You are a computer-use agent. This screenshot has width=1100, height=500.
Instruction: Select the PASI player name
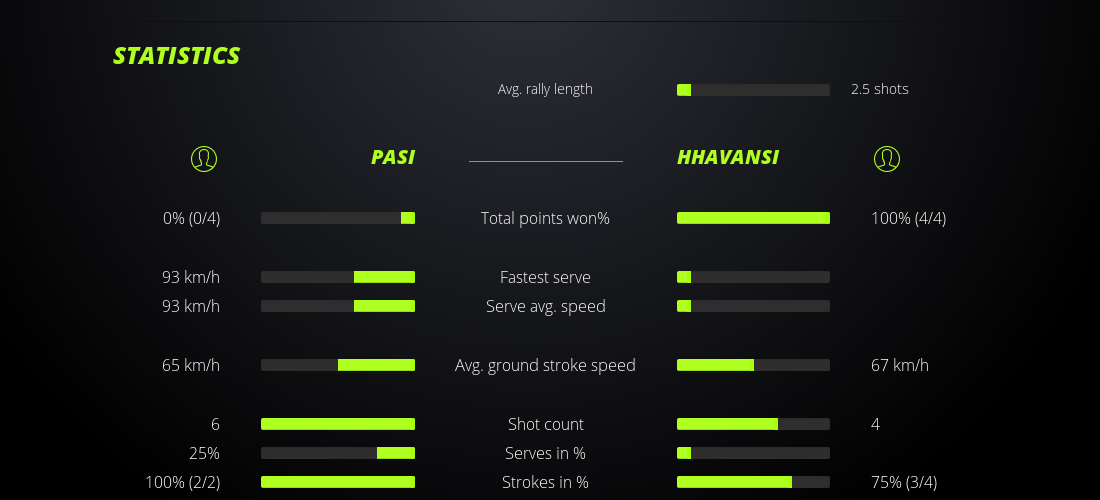coord(393,157)
